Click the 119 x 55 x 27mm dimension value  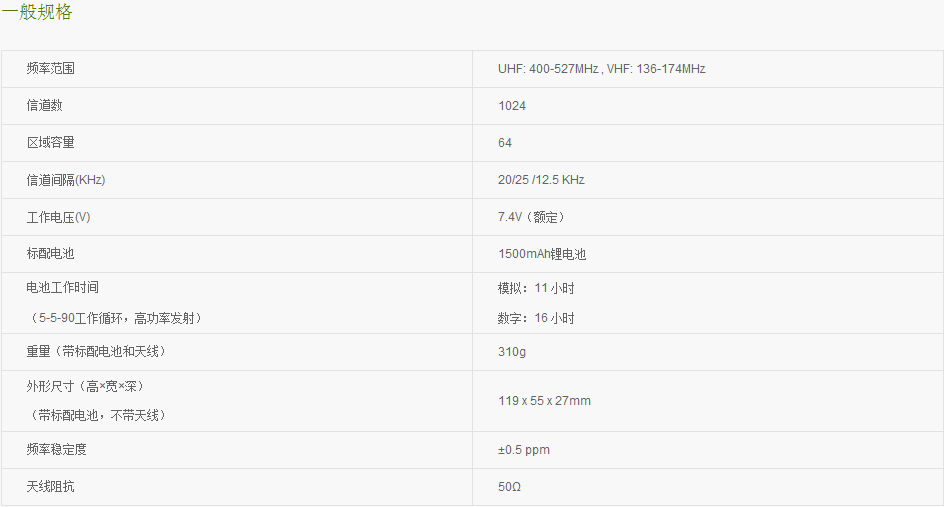[544, 401]
